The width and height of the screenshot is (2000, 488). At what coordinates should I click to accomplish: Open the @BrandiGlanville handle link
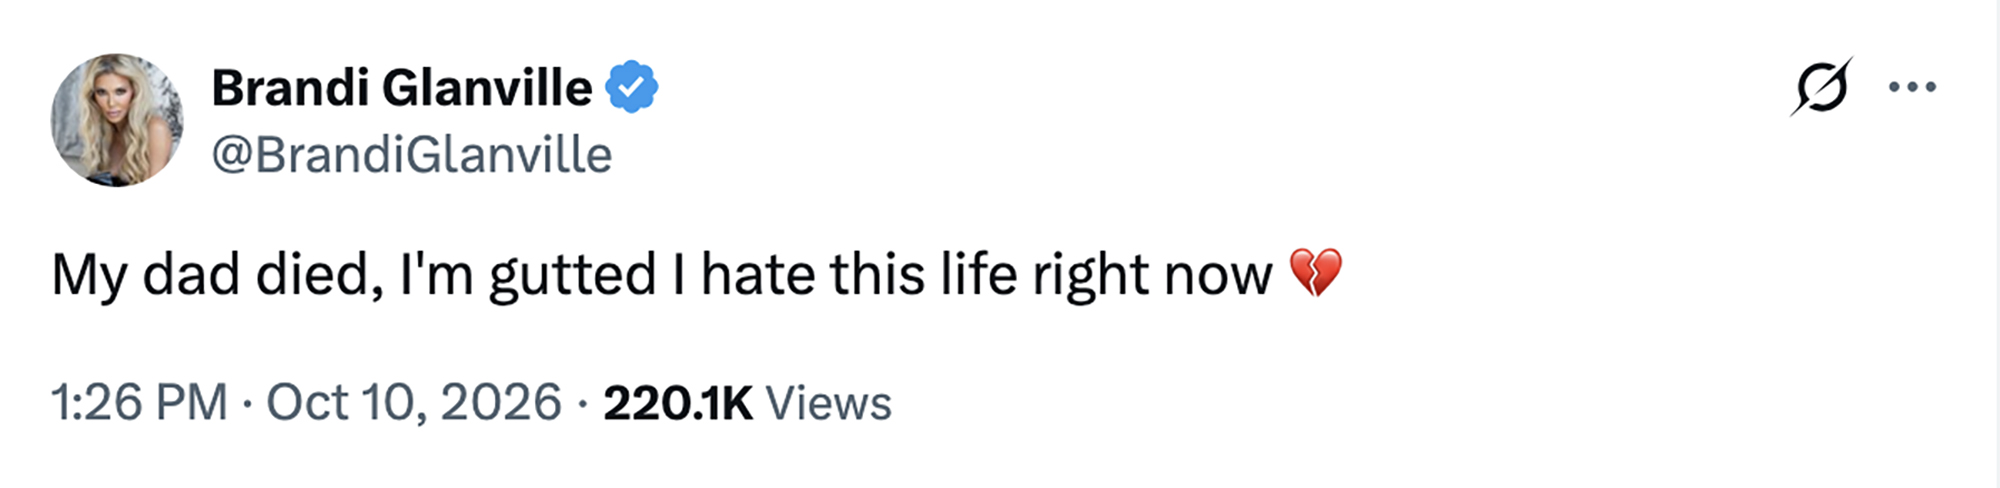tap(412, 155)
